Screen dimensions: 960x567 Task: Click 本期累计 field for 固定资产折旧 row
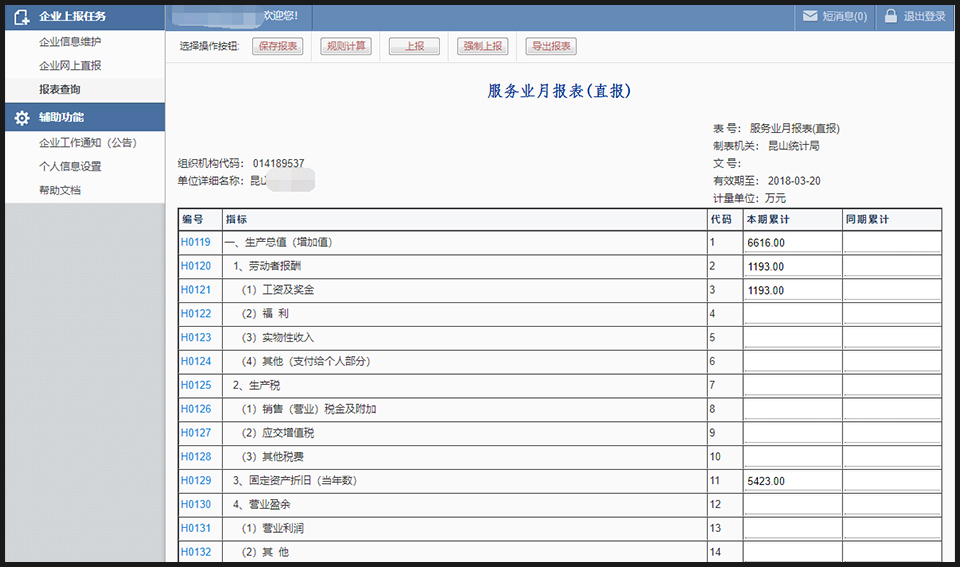pos(792,481)
